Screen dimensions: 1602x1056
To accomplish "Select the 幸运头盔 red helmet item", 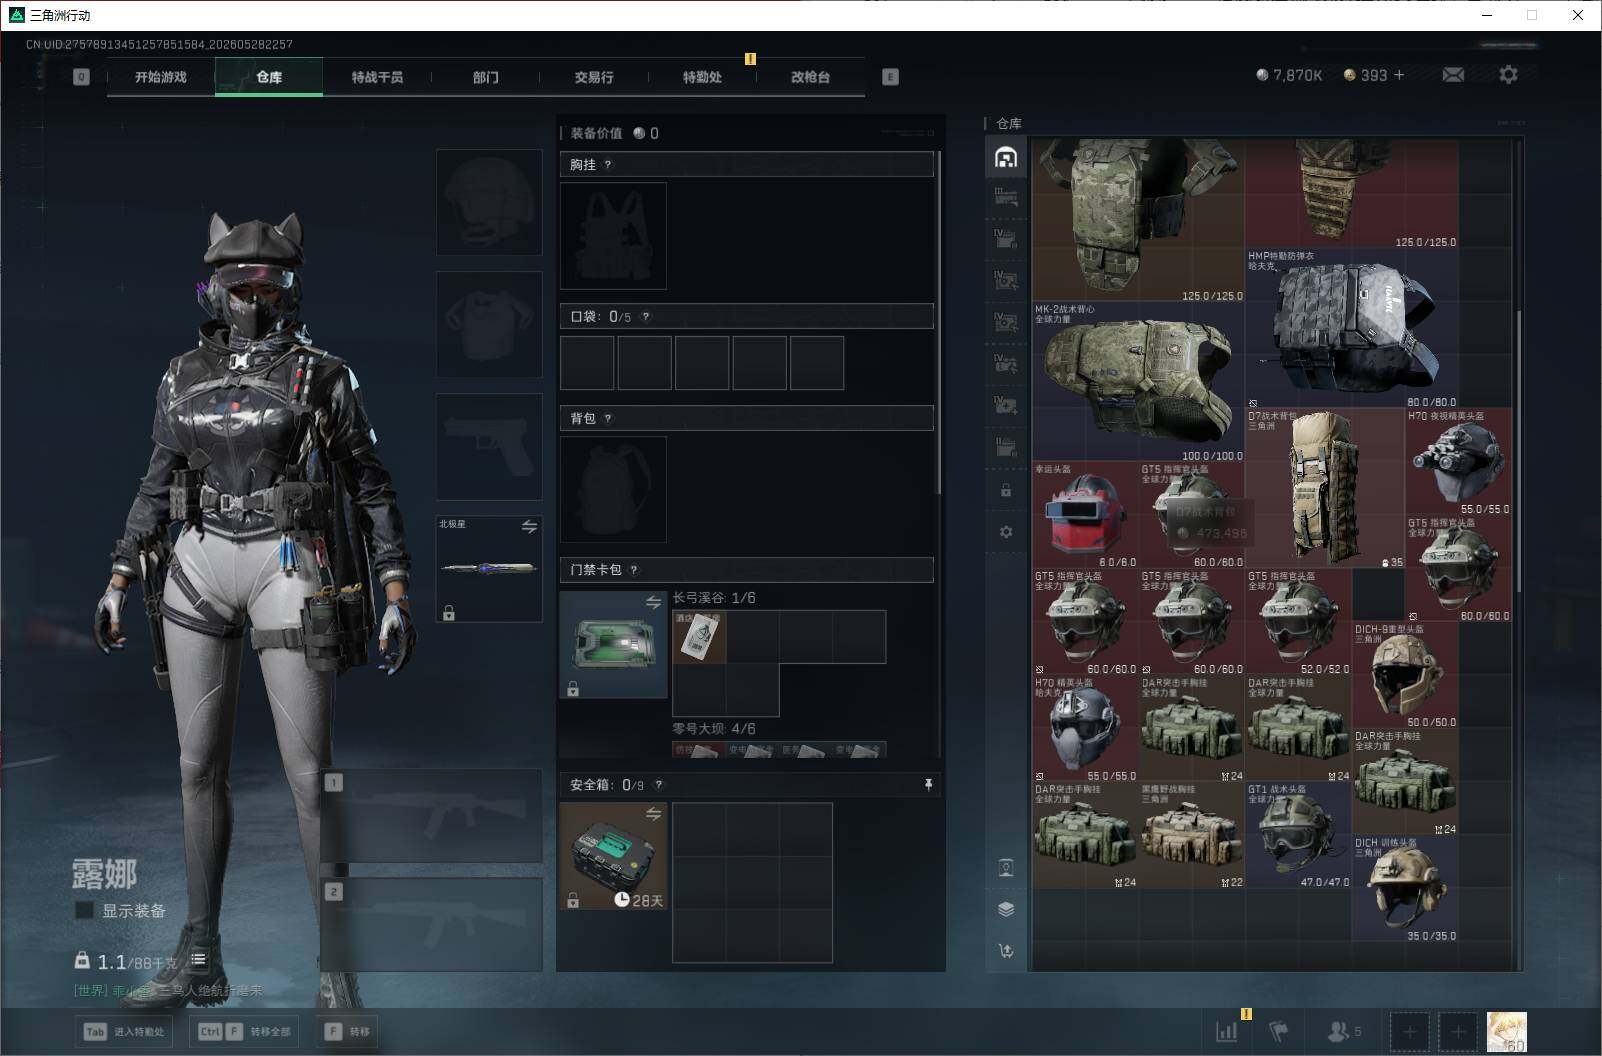I will click(1085, 515).
